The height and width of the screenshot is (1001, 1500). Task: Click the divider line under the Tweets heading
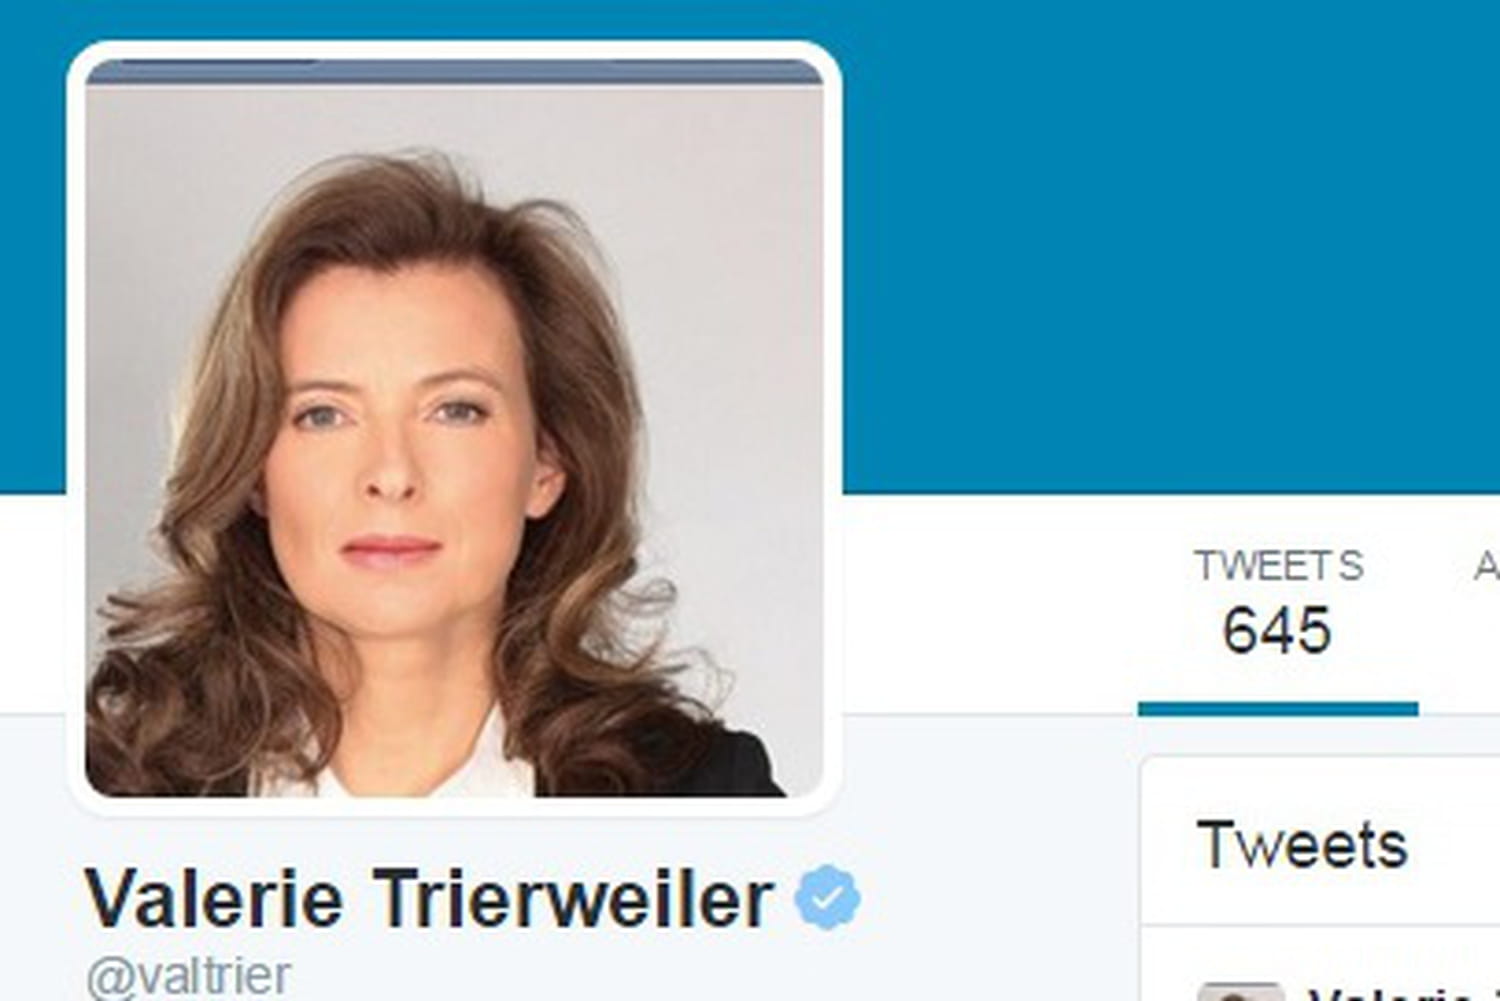coord(1320,926)
